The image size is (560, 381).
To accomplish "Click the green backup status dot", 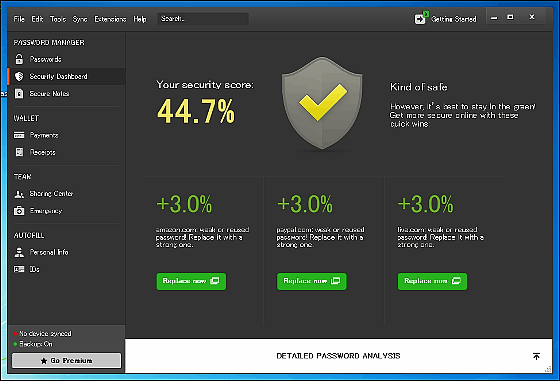I will (15, 344).
